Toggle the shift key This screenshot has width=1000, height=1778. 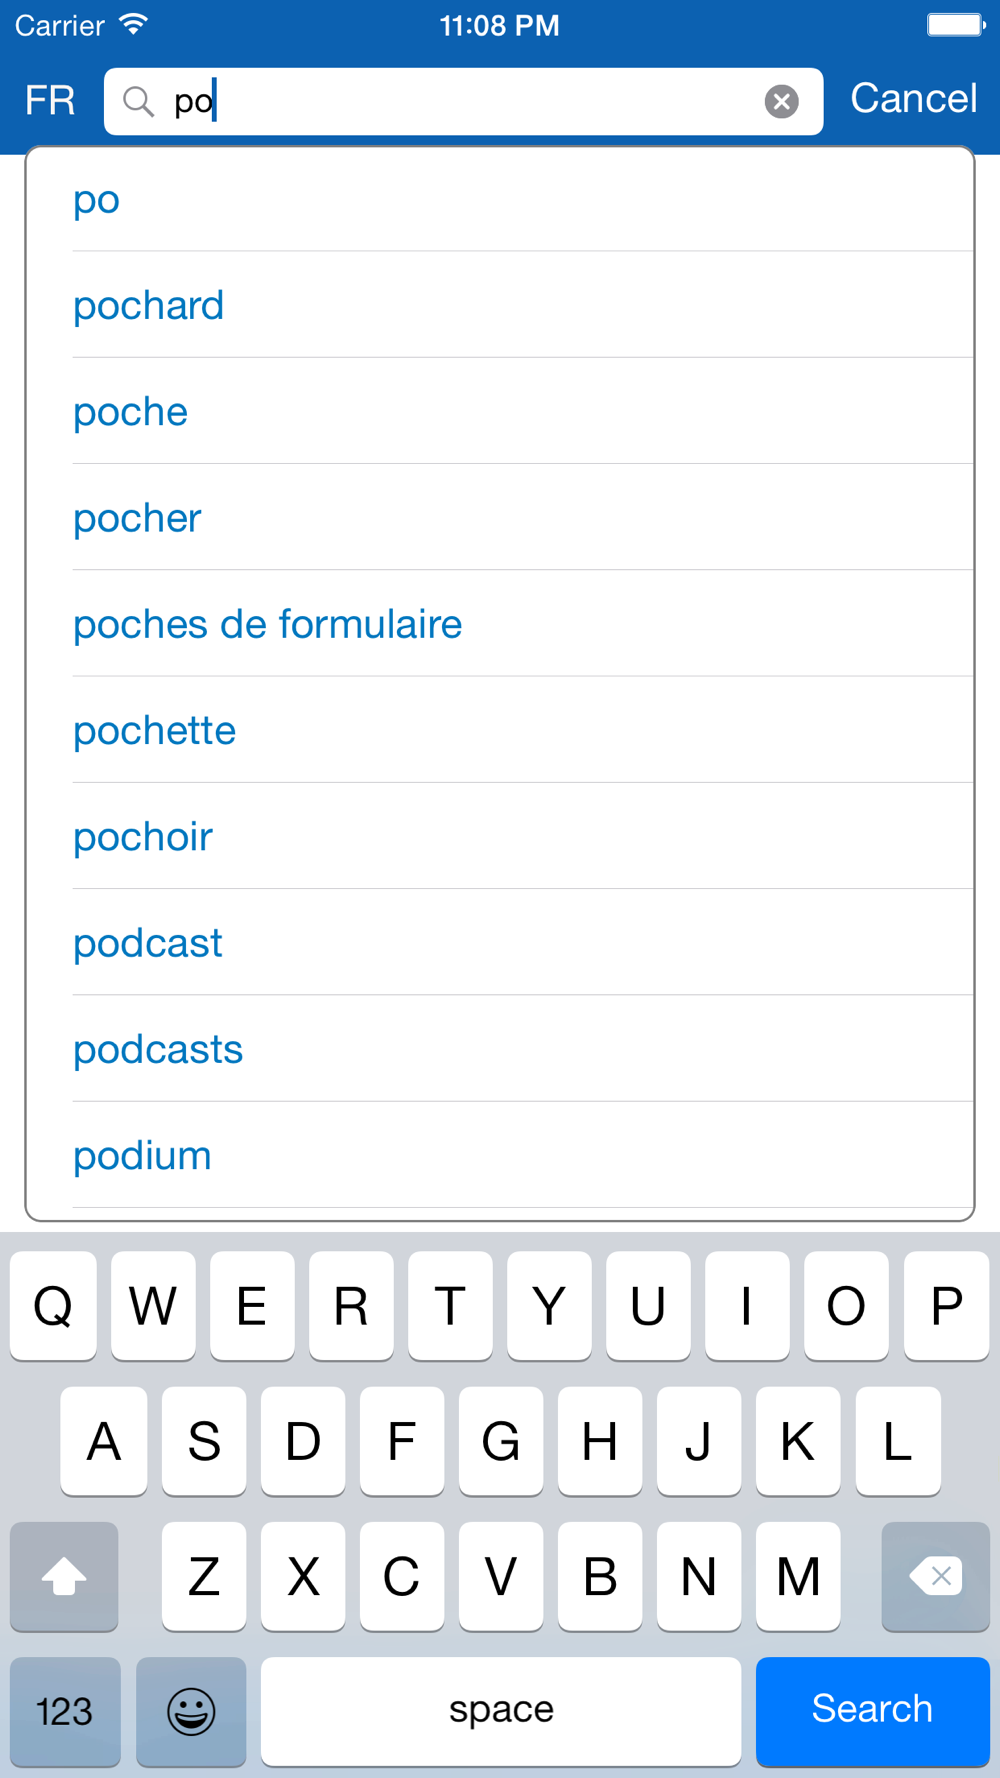coord(64,1576)
